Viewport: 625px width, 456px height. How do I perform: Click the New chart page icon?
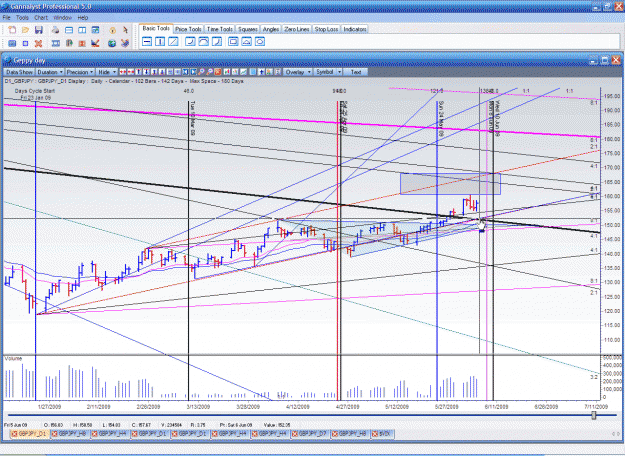[12, 30]
